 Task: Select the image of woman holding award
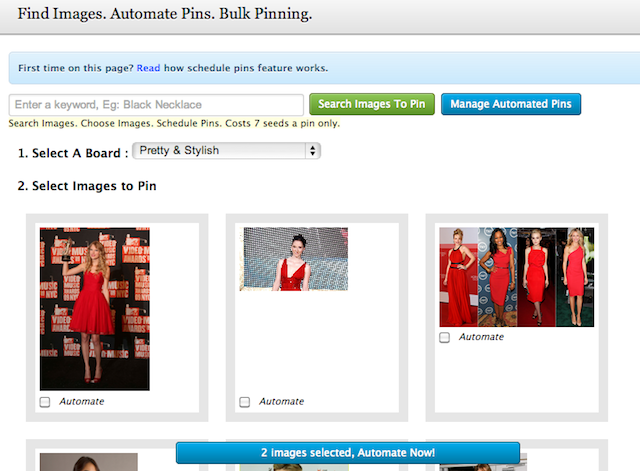(x=94, y=308)
